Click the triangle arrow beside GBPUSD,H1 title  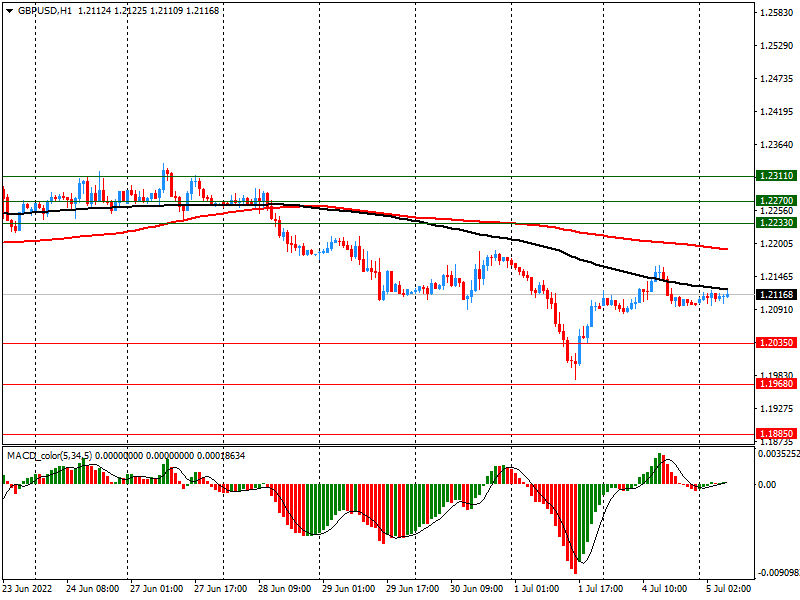point(8,10)
